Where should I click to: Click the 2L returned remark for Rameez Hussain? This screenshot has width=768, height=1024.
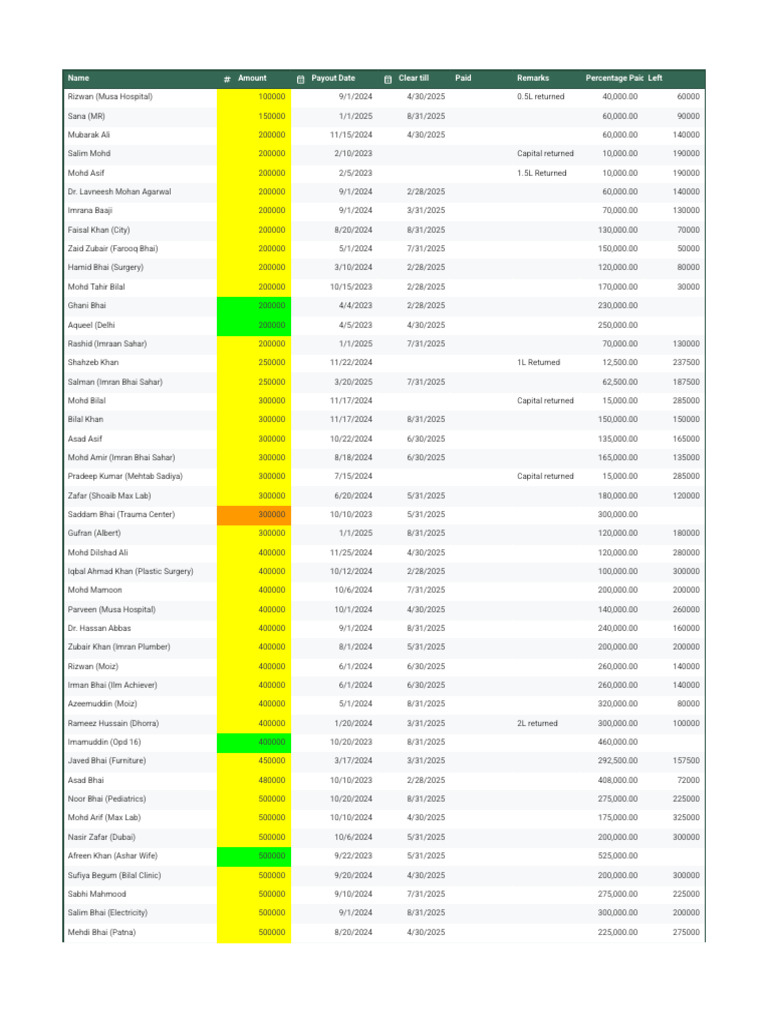[x=537, y=724]
